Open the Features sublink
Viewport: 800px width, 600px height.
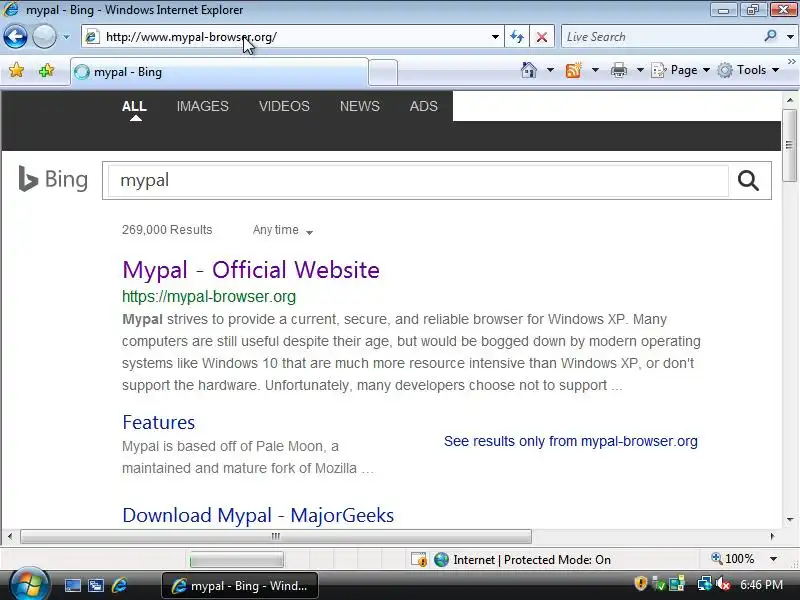[x=159, y=422]
